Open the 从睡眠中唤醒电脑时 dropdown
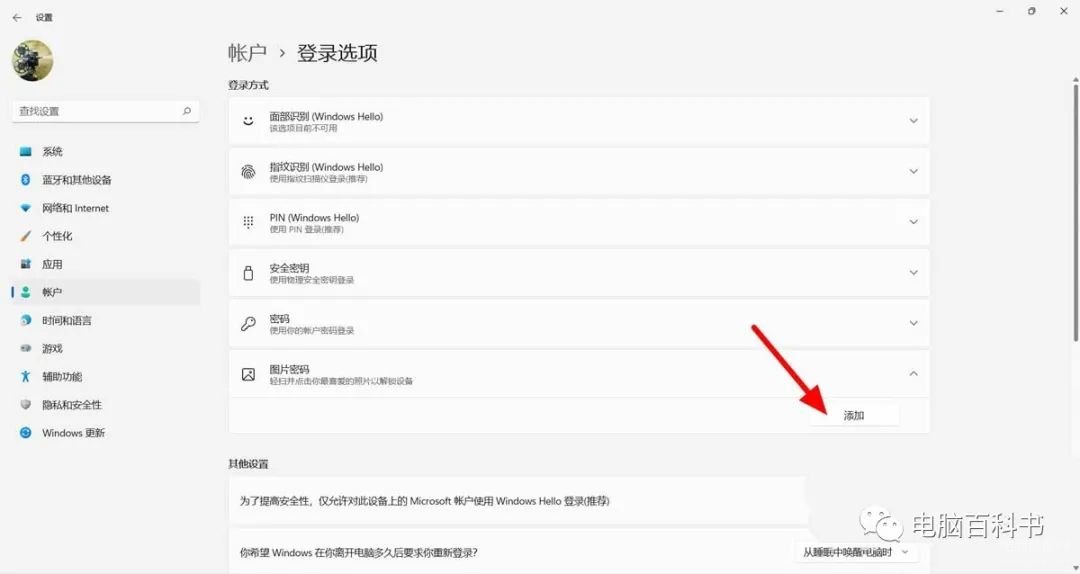 coord(856,552)
